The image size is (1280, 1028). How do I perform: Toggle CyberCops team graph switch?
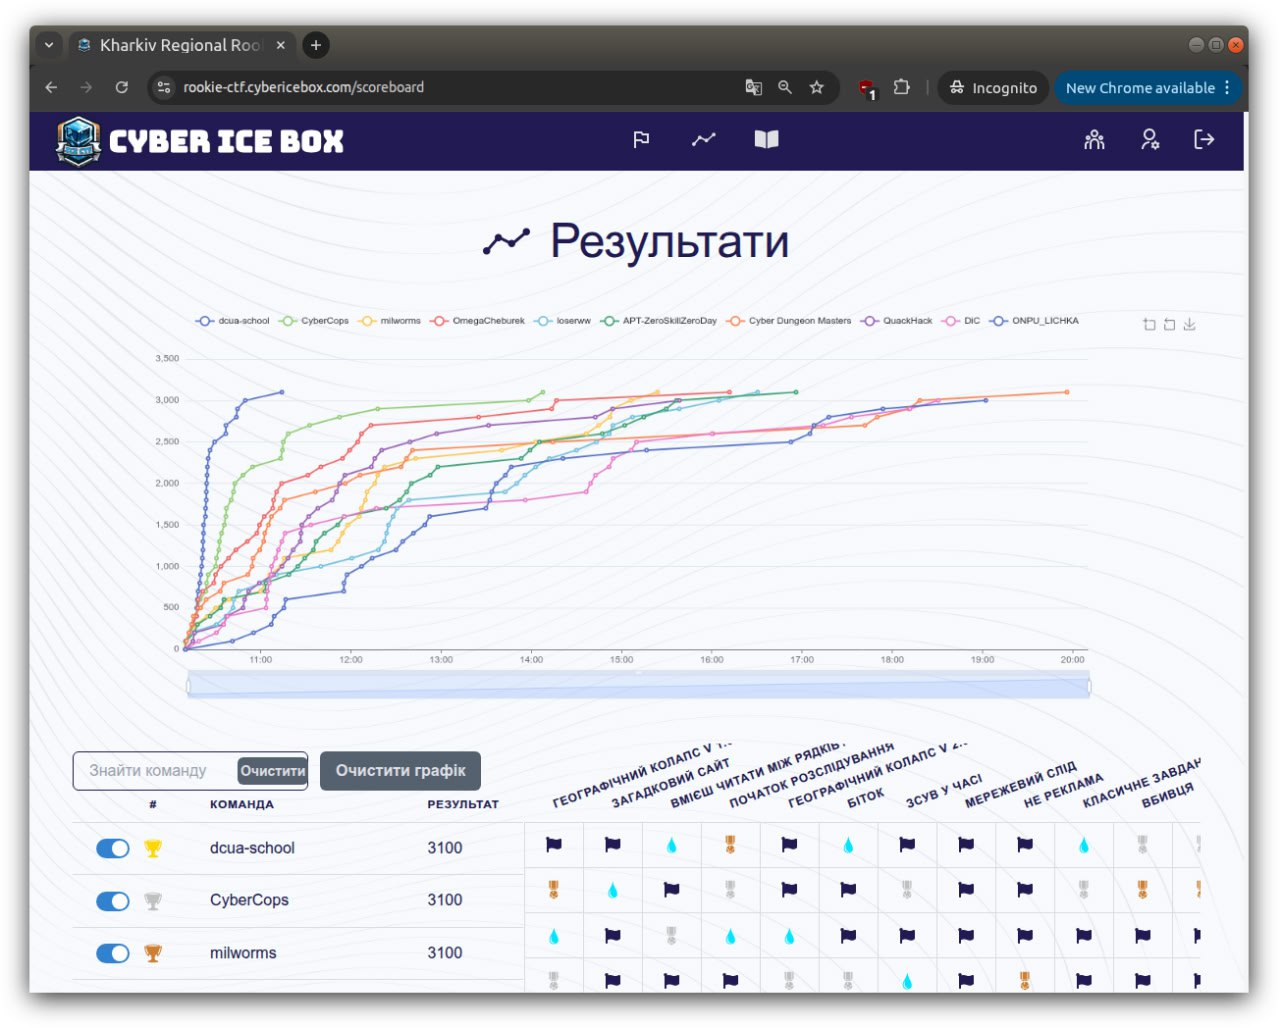tap(113, 901)
